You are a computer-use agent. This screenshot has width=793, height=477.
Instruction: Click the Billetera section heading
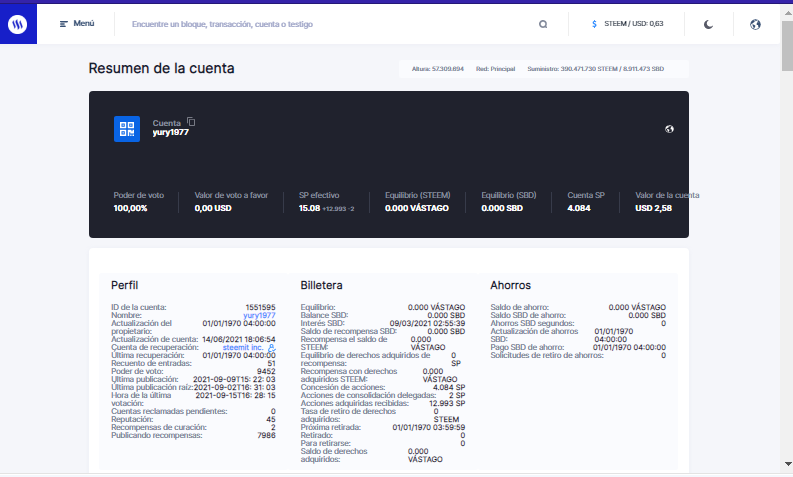tap(321, 285)
